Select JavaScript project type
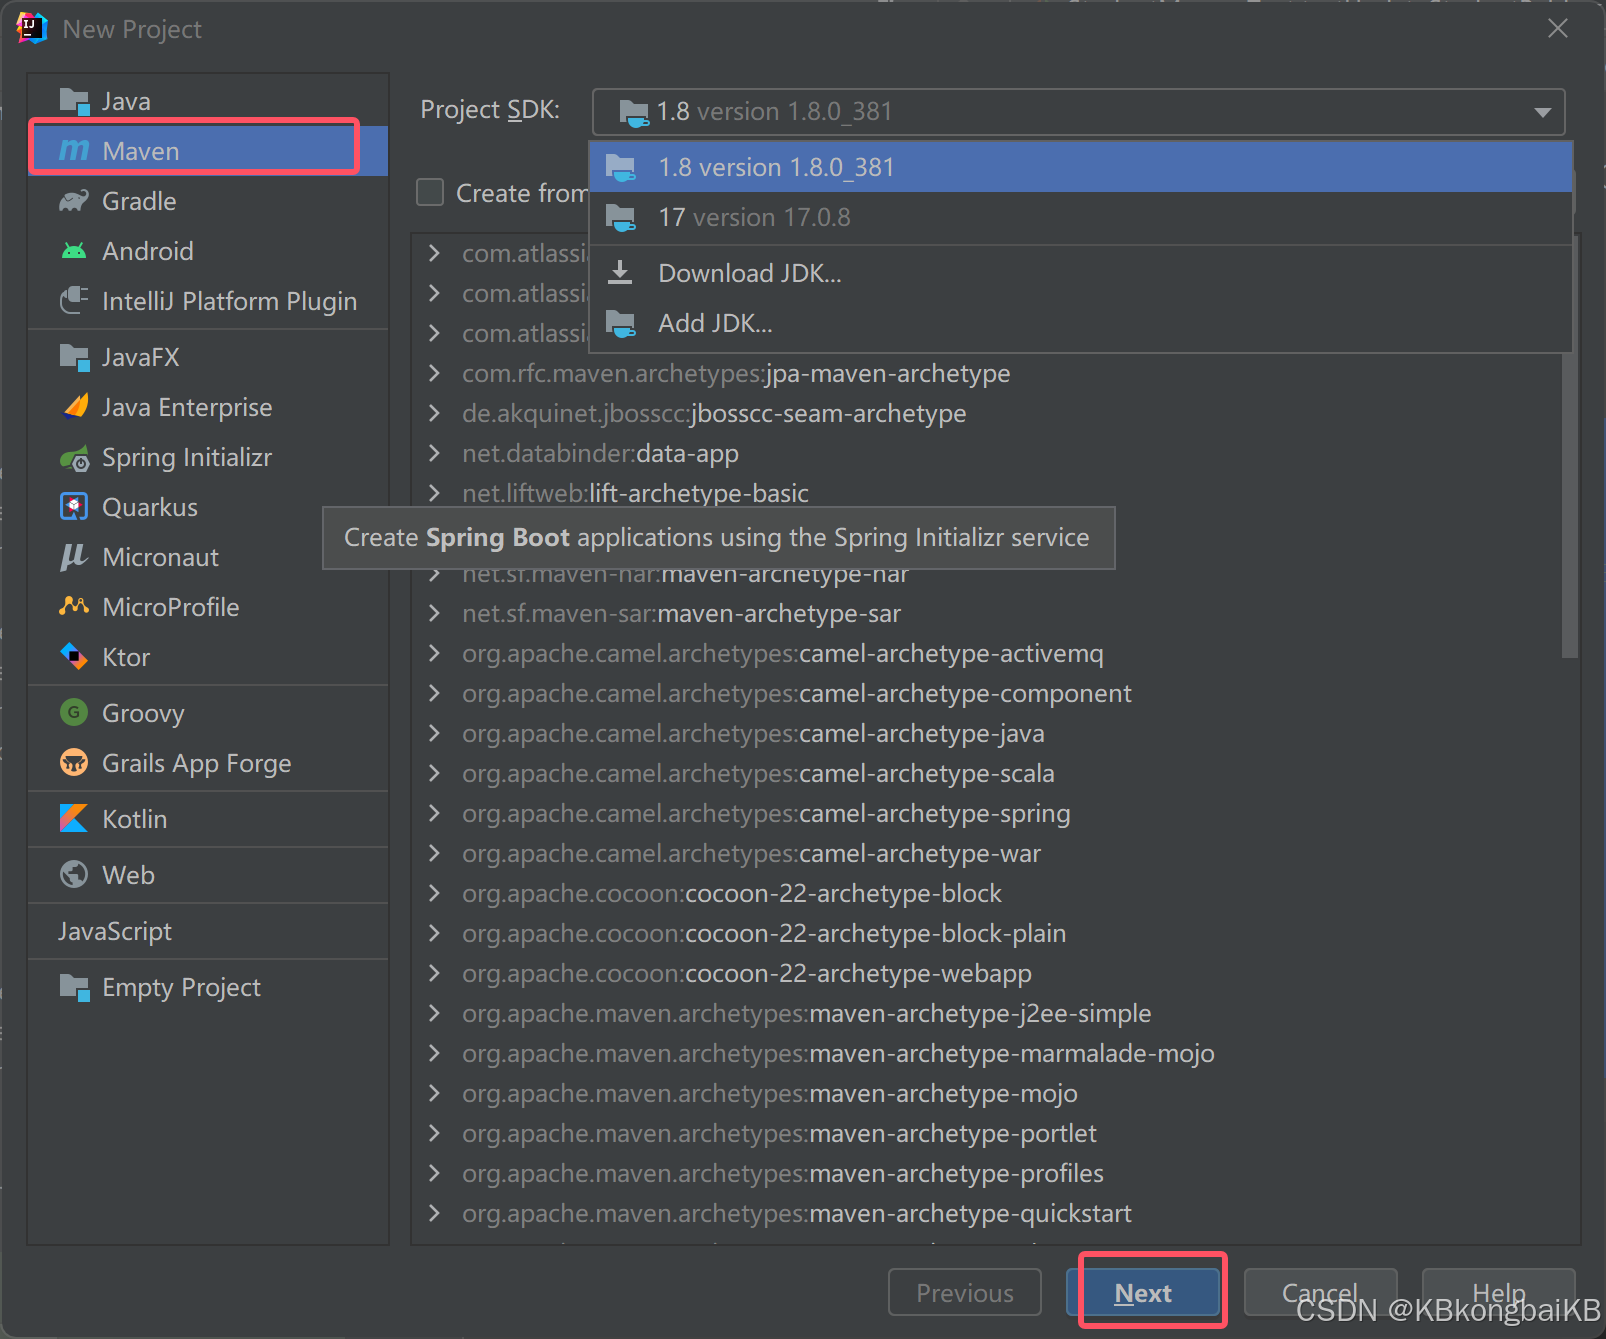 pos(208,931)
